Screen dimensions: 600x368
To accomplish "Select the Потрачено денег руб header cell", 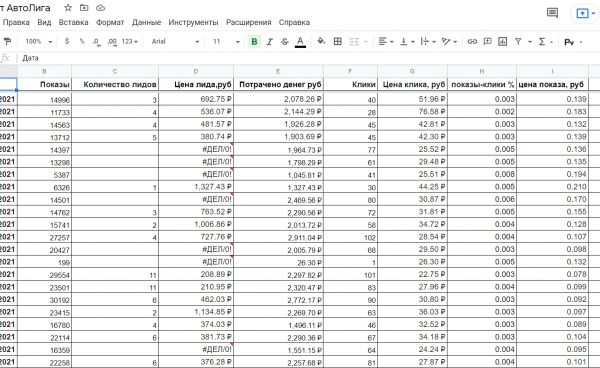I will (x=279, y=85).
